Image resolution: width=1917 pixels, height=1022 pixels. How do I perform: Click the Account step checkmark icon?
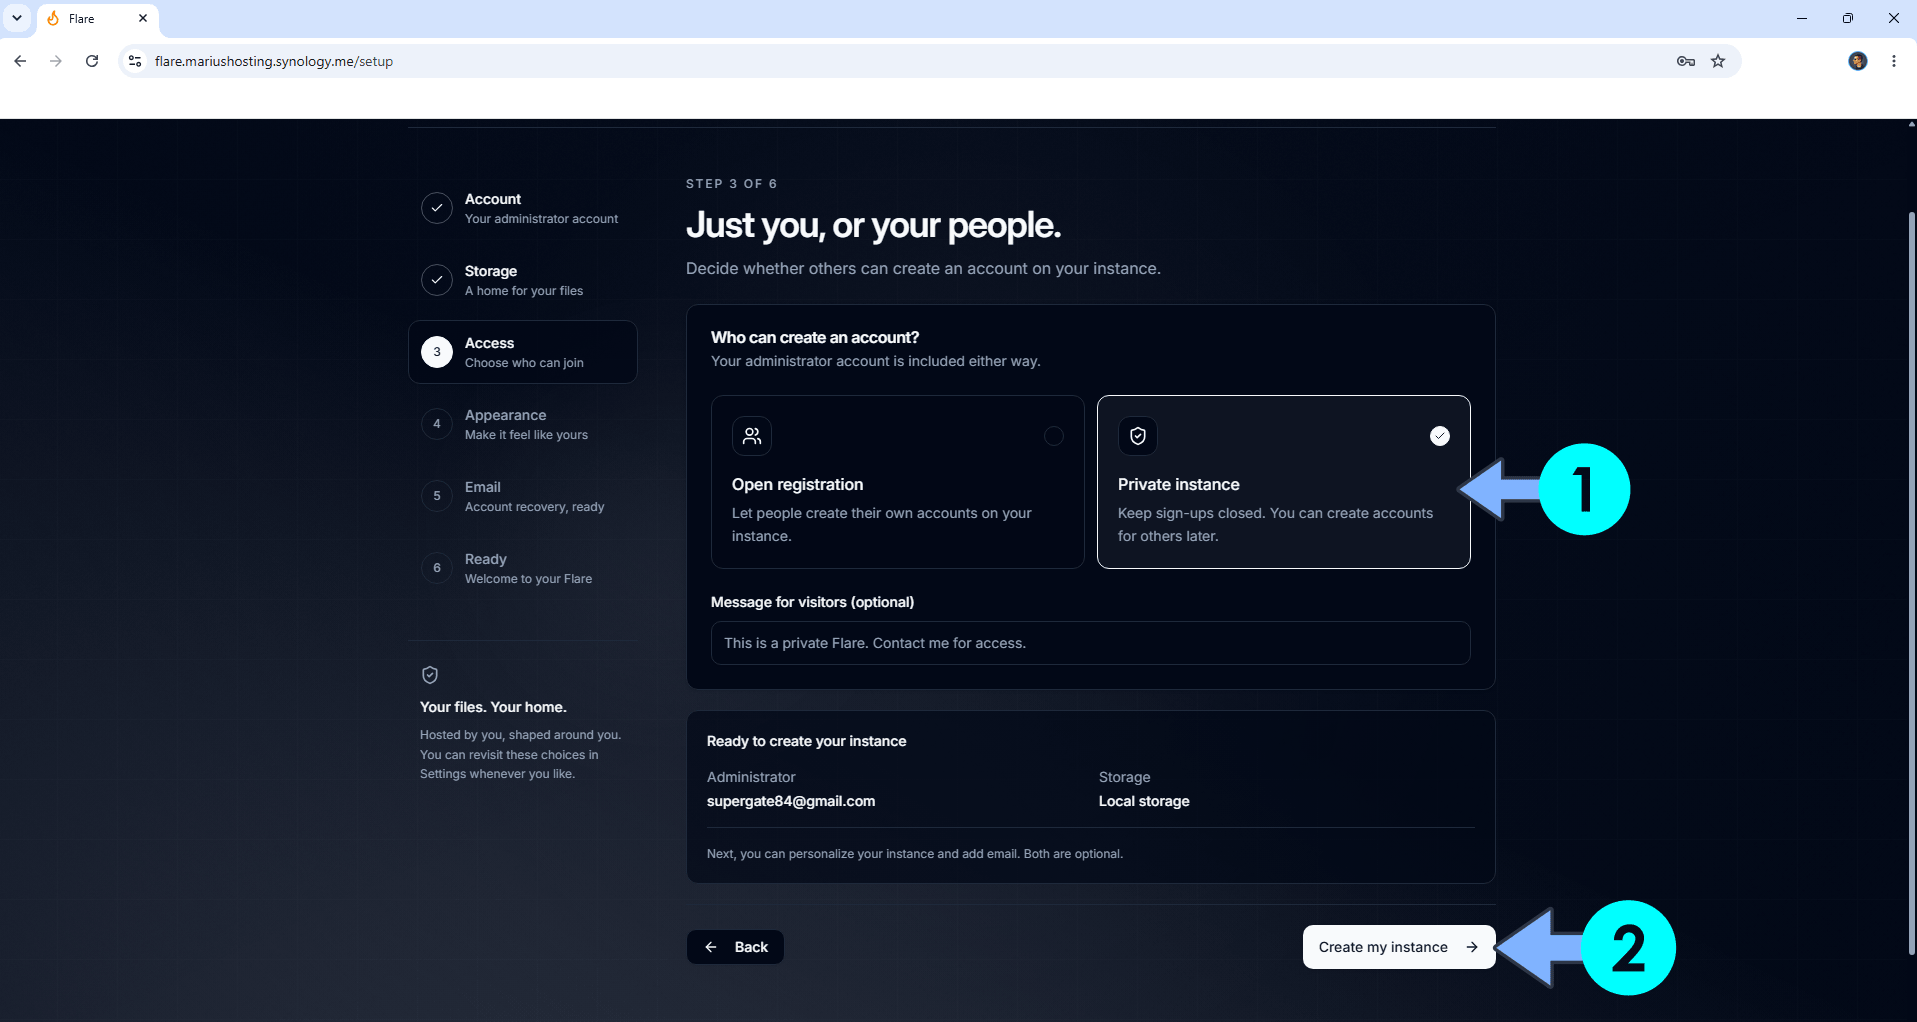[x=437, y=208]
